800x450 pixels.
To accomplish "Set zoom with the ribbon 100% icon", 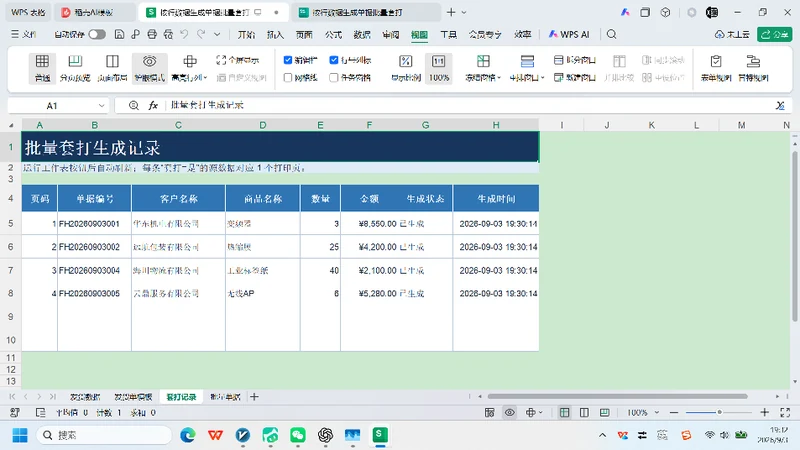I will click(438, 61).
